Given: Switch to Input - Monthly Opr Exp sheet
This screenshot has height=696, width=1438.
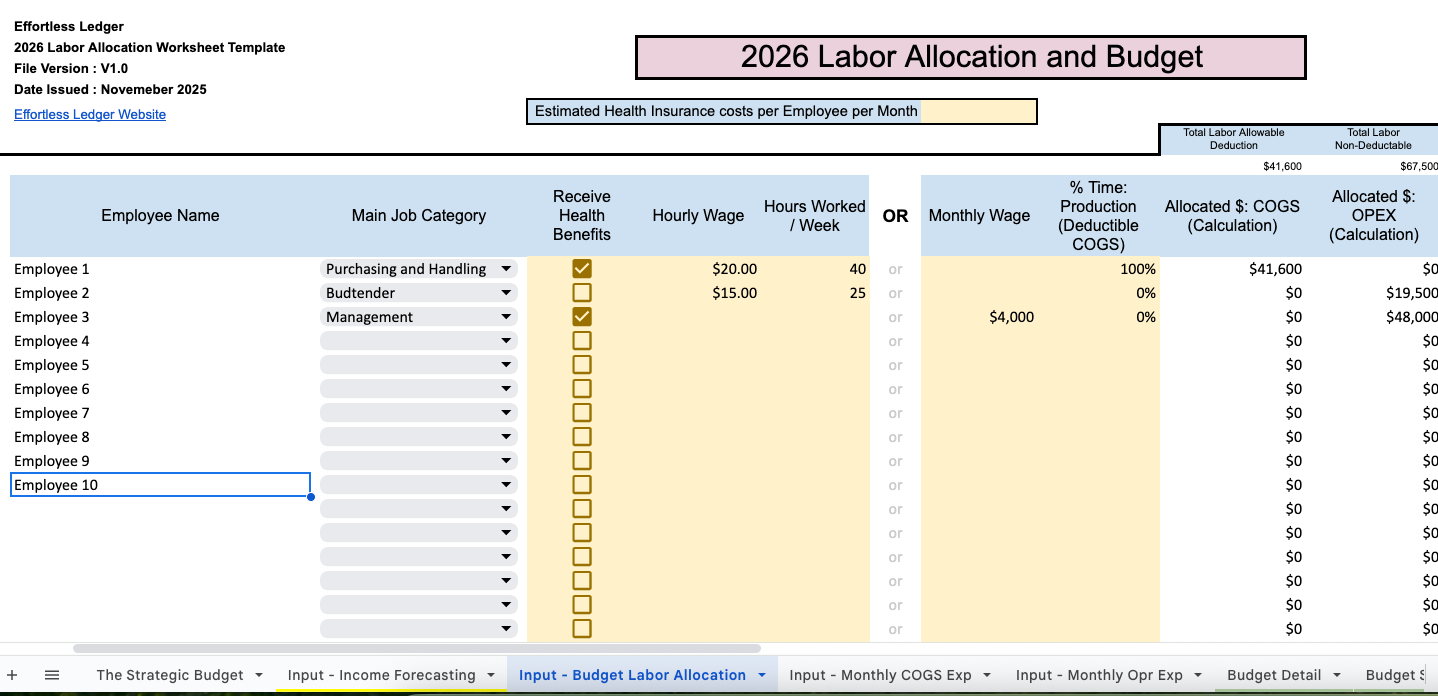Looking at the screenshot, I should (1099, 675).
